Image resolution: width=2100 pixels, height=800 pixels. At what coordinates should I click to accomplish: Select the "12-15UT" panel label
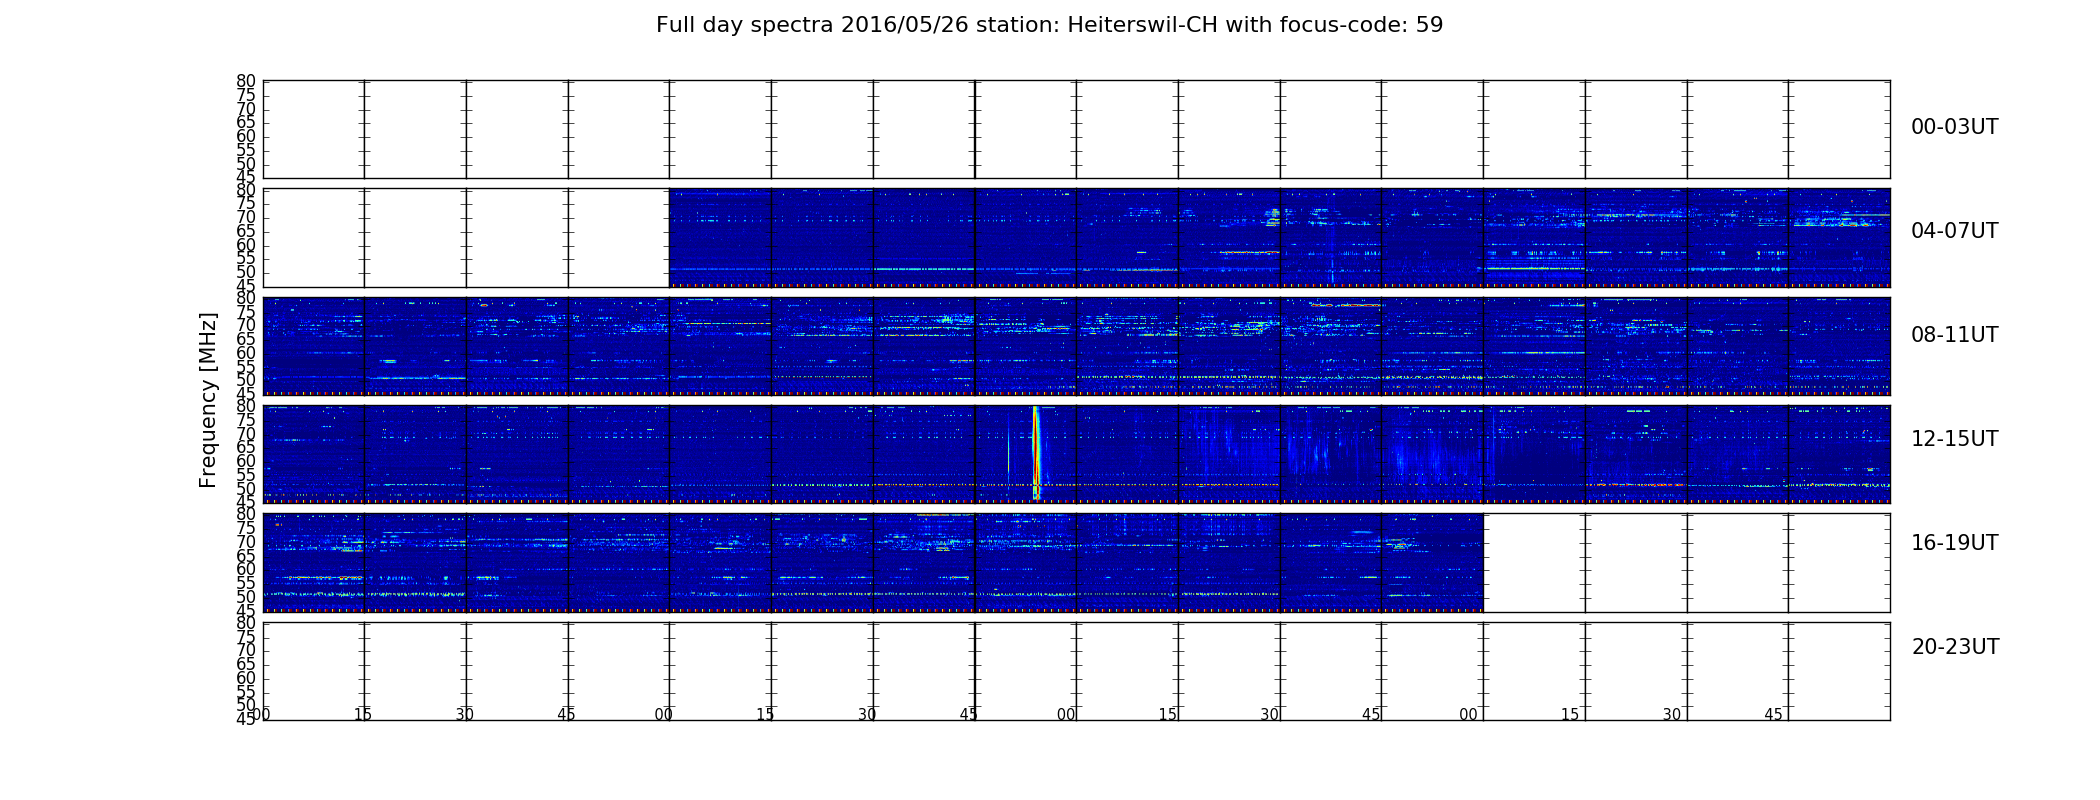pos(1954,439)
